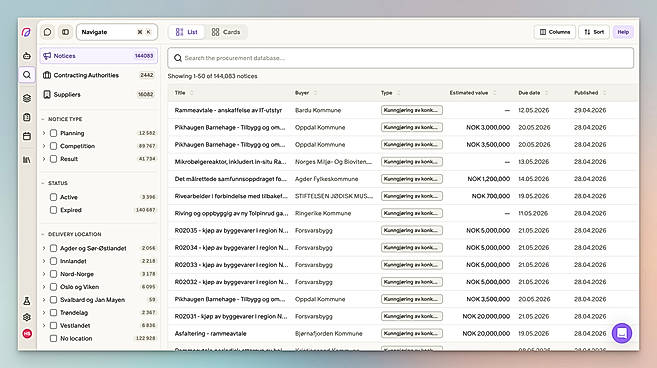This screenshot has width=657, height=368.
Task: Tick the Result checkbox
Action: 53,159
